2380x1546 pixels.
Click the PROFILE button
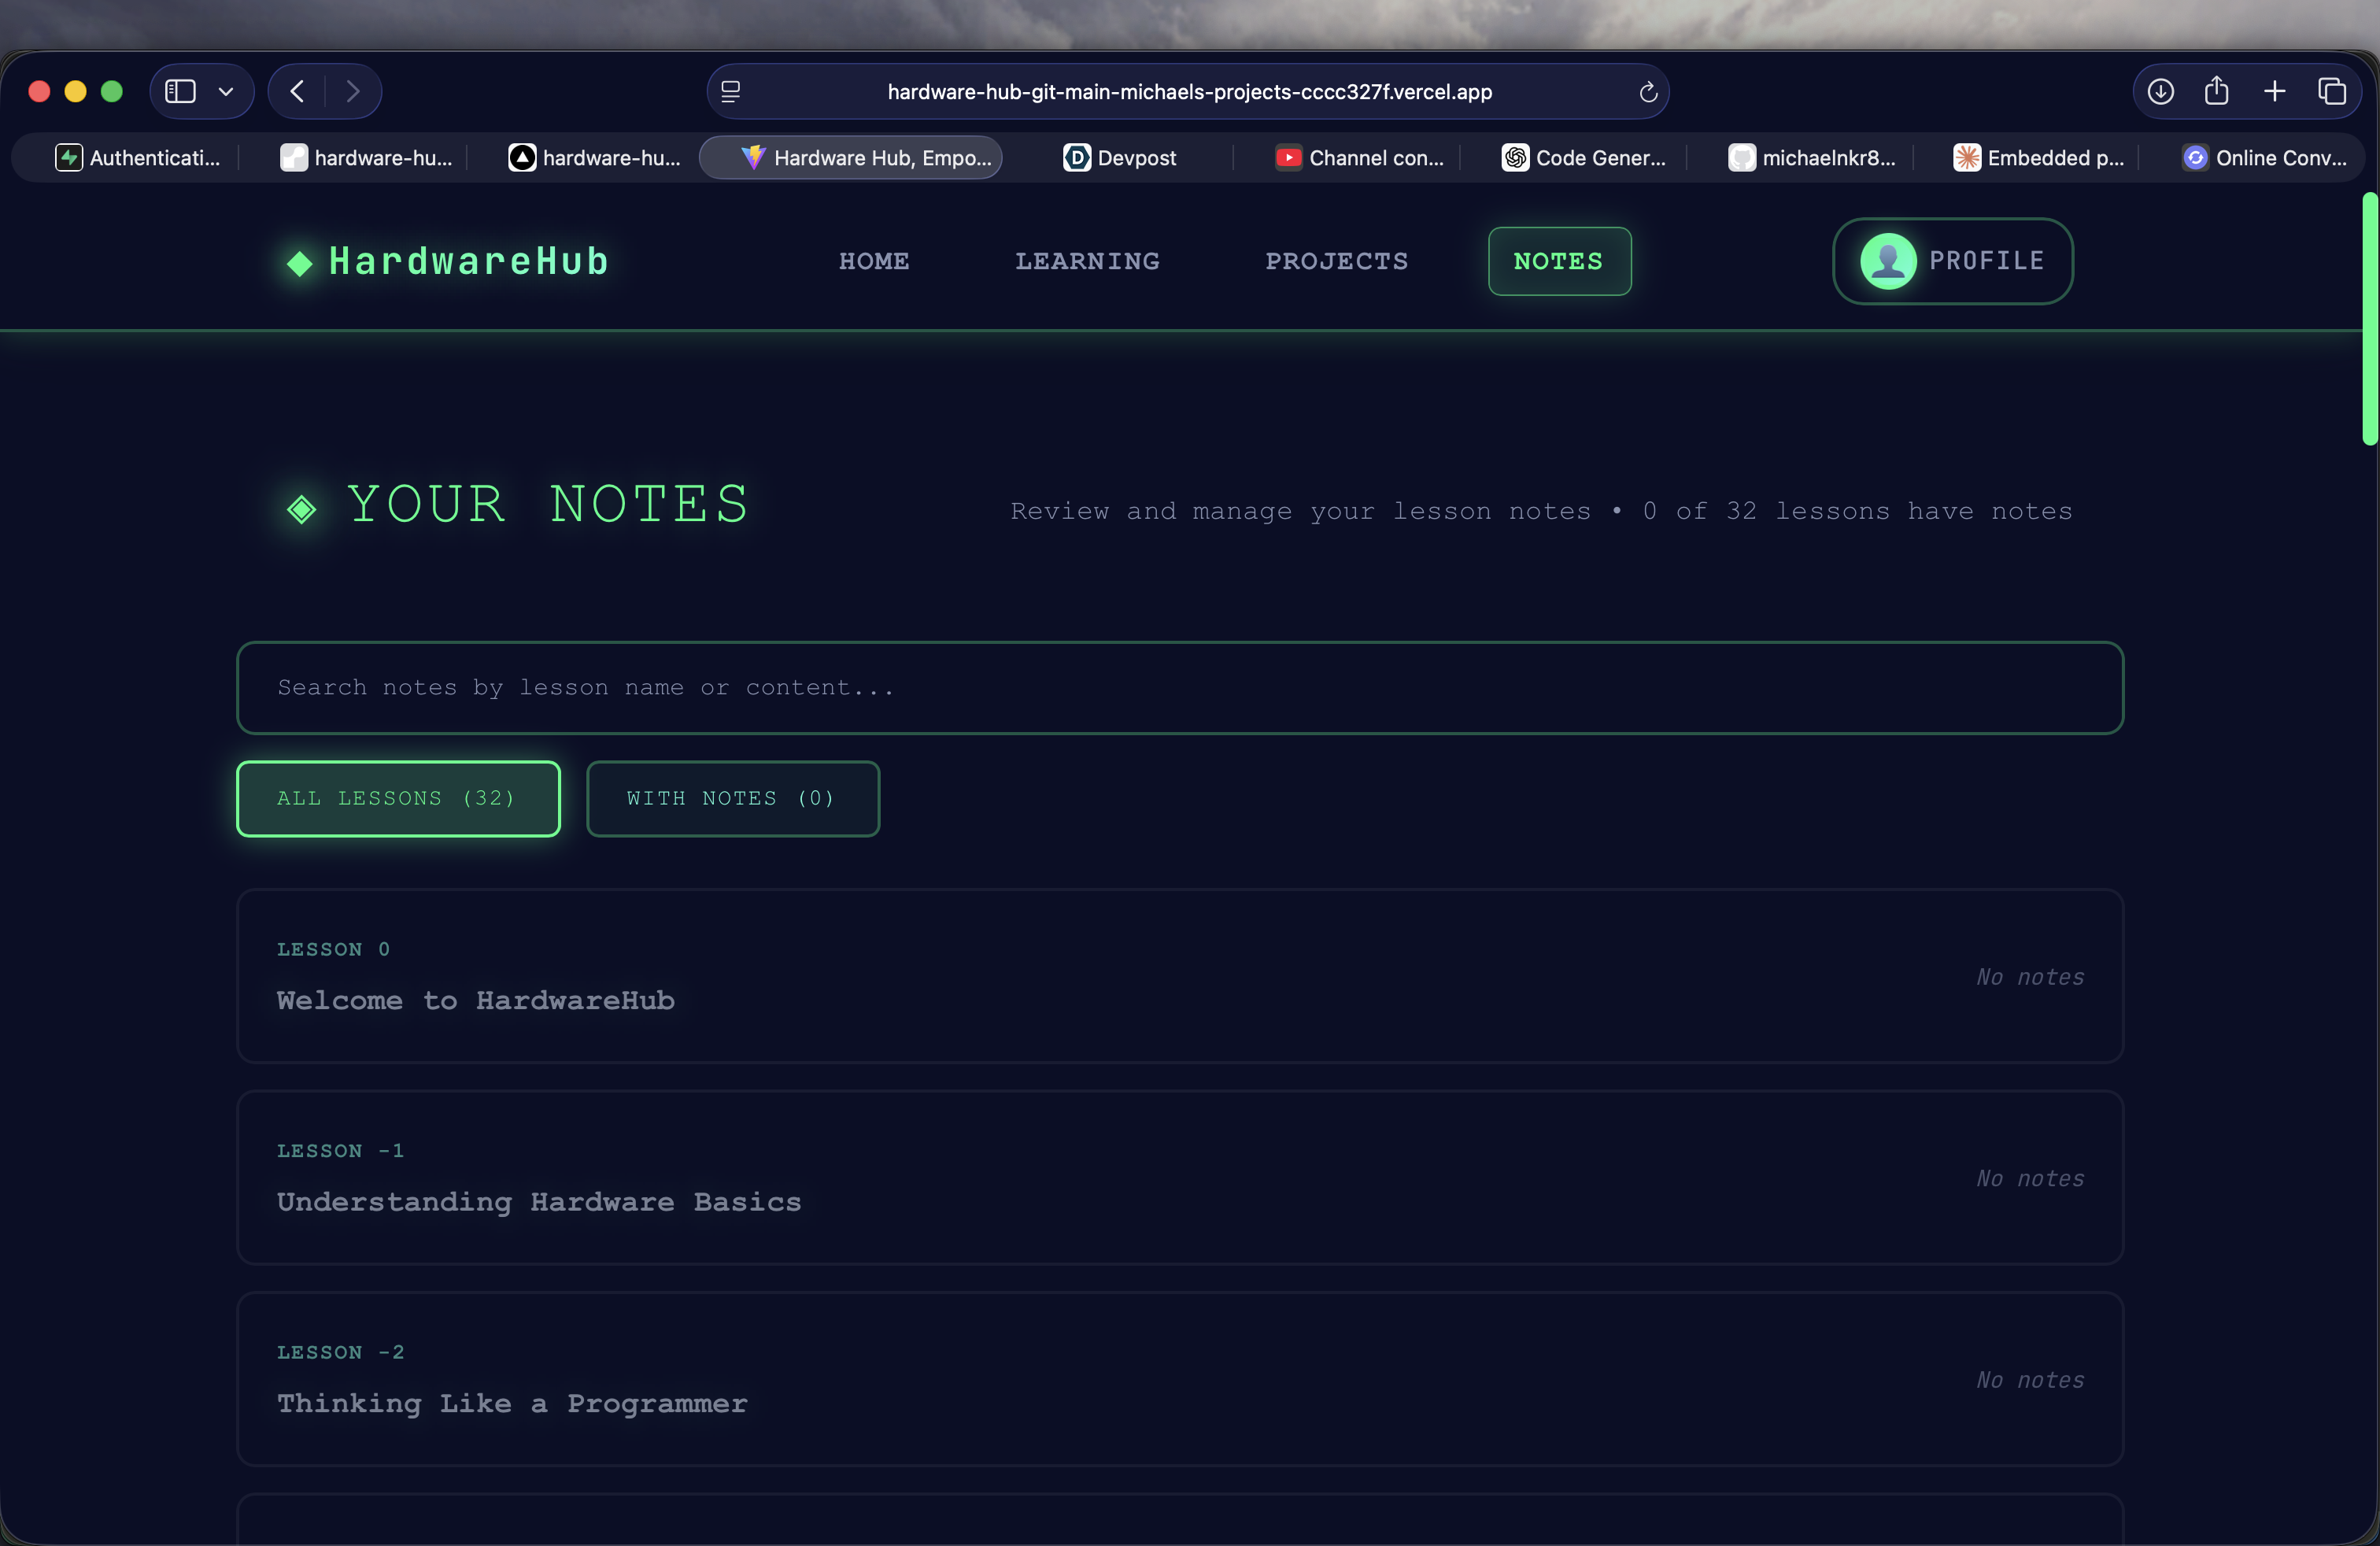(x=1952, y=261)
